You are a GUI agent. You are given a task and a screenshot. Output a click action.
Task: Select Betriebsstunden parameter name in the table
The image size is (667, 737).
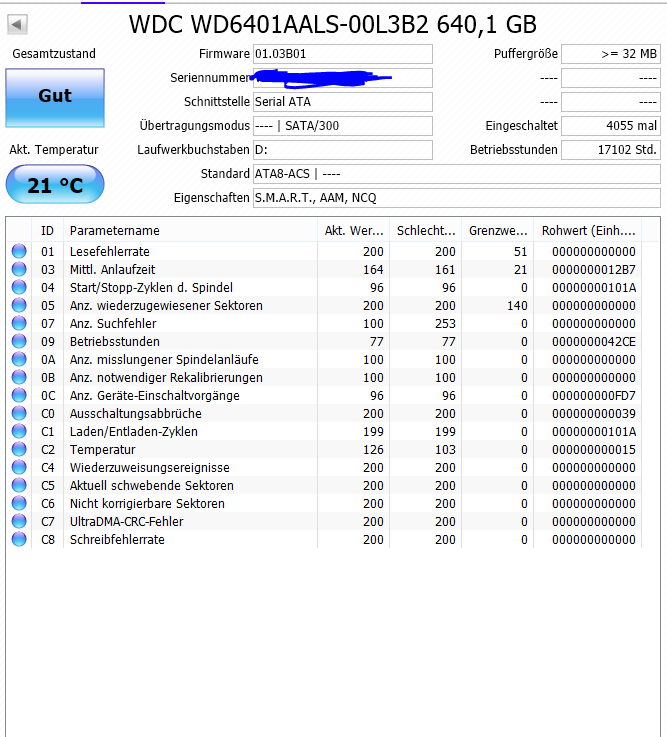(115, 342)
